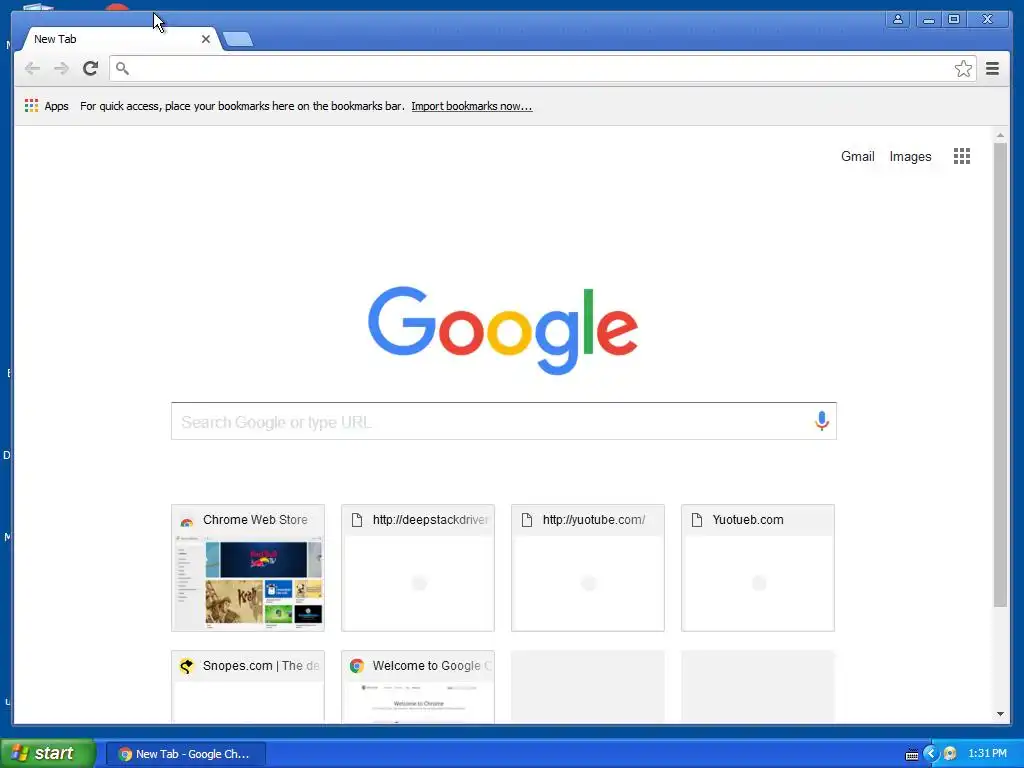1024x768 pixels.
Task: Open the http://deepstackdriver tile
Action: [418, 568]
